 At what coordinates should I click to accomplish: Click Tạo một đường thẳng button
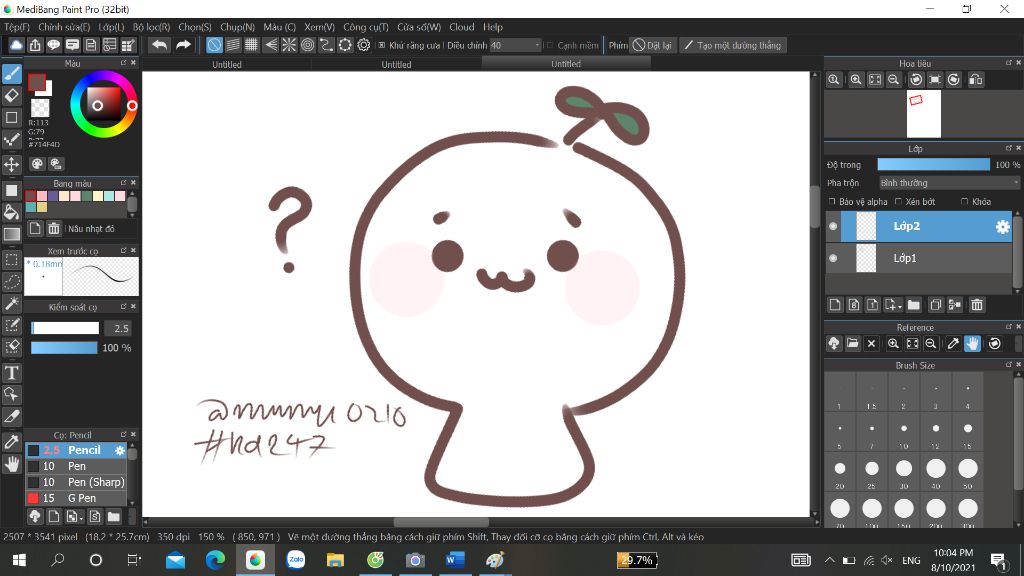[x=733, y=45]
